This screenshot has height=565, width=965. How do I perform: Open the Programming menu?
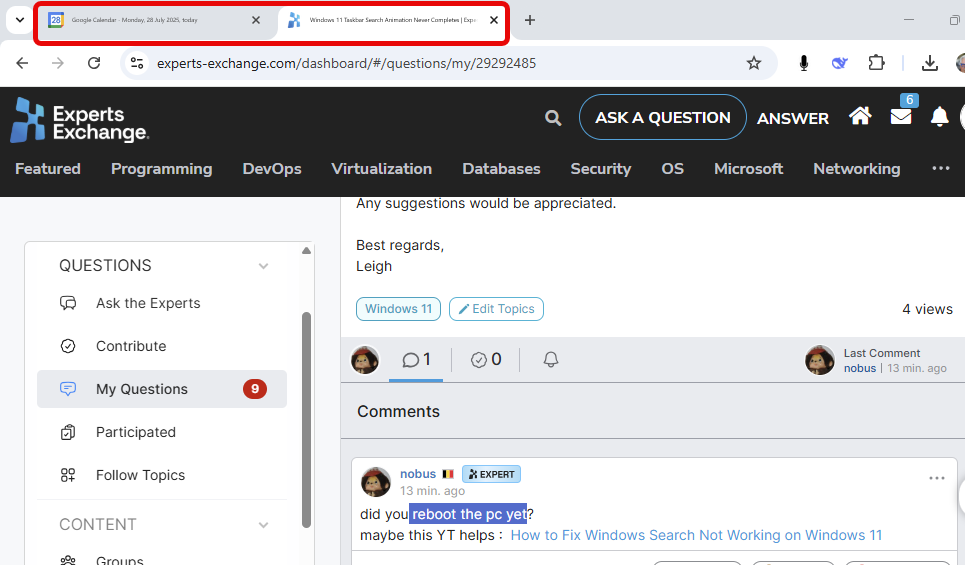(x=162, y=169)
